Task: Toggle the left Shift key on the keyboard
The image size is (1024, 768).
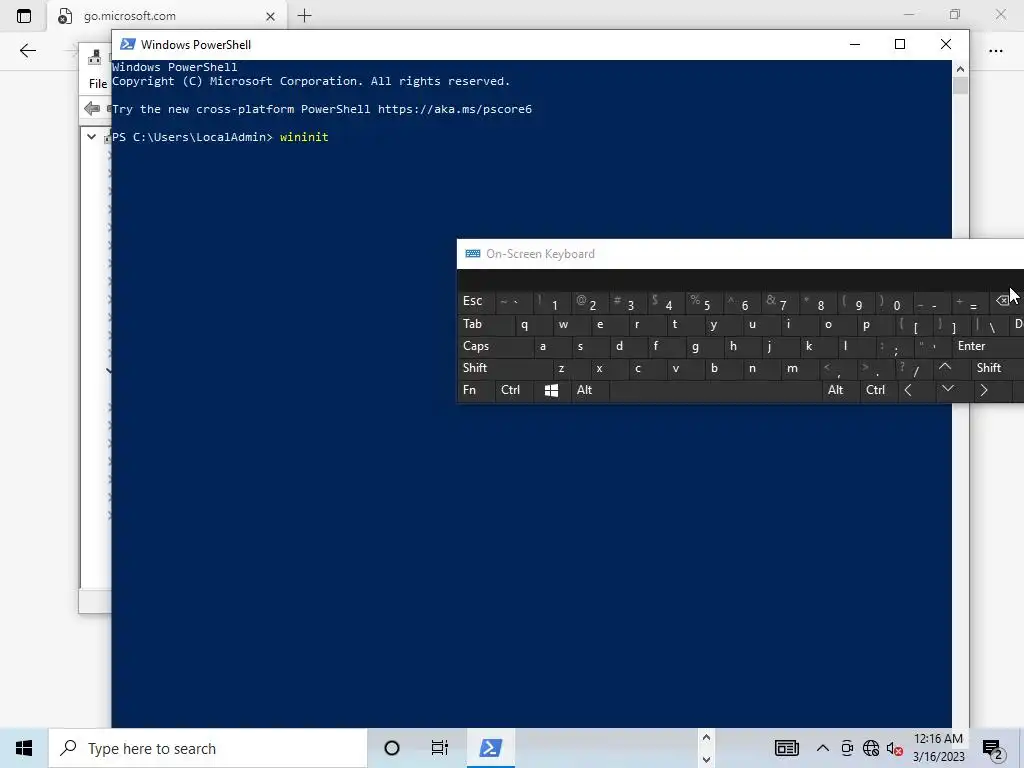Action: pos(503,368)
